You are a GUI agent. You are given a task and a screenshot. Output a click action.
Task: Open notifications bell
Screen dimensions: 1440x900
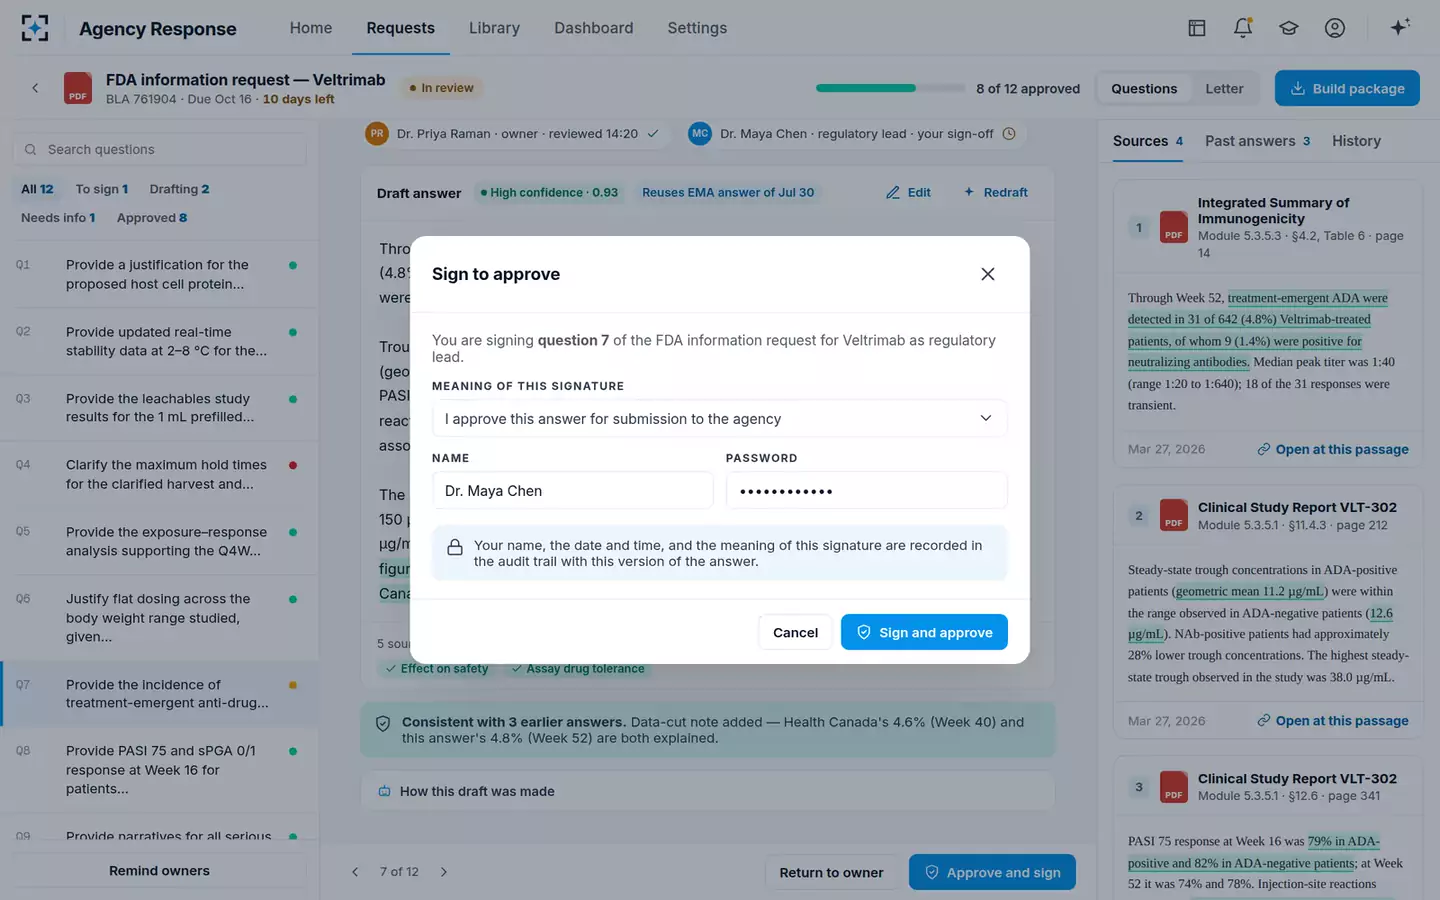(1243, 28)
